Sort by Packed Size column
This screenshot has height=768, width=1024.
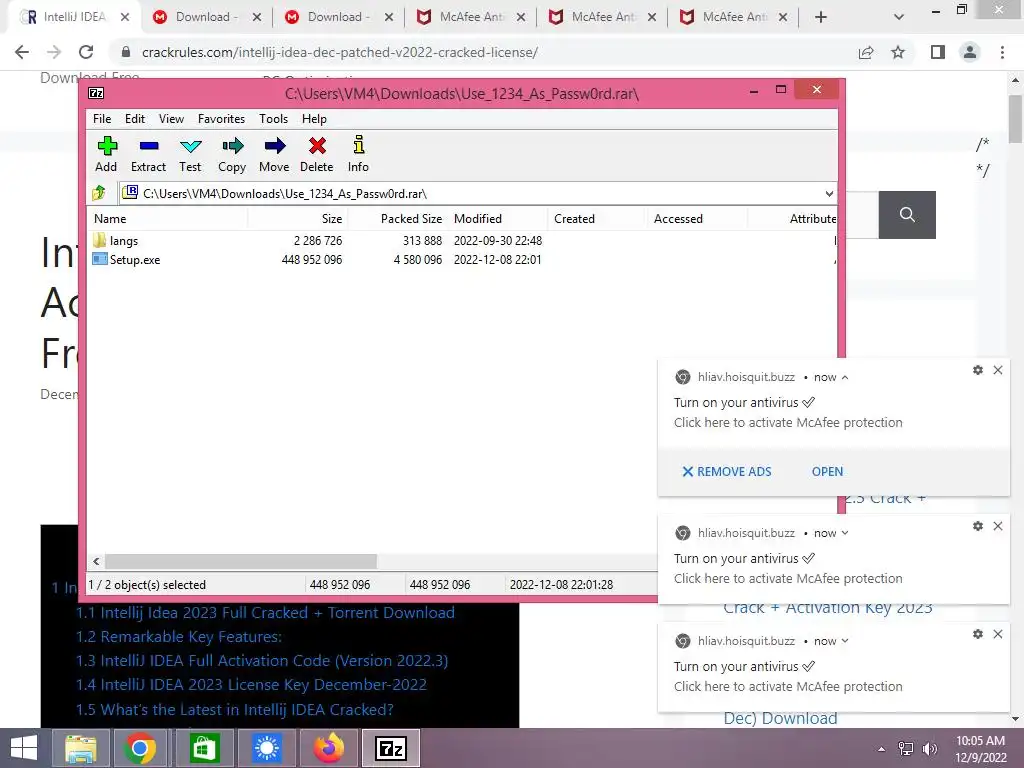pos(397,219)
